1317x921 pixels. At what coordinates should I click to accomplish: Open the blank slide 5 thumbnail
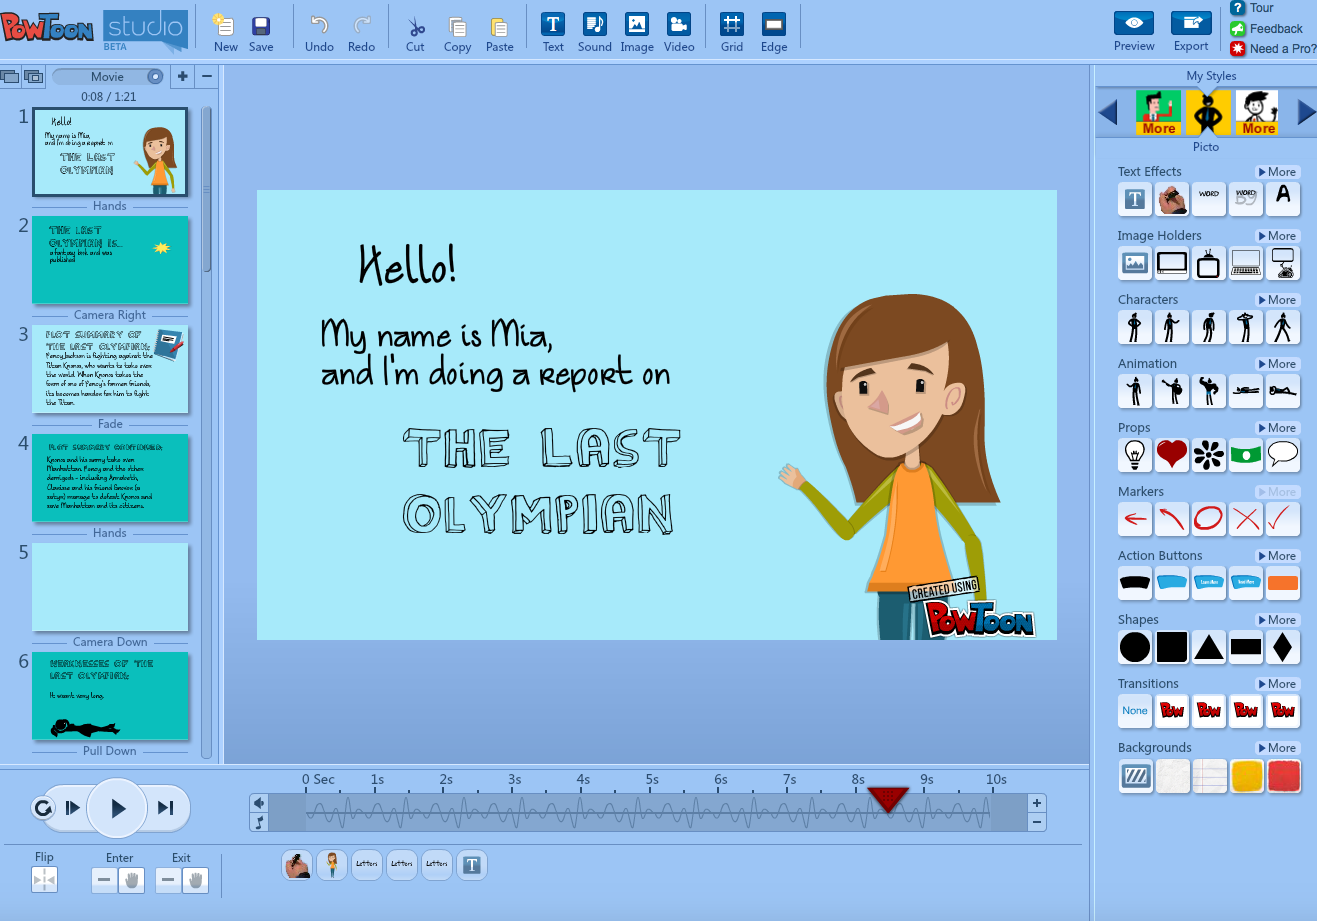(x=110, y=587)
